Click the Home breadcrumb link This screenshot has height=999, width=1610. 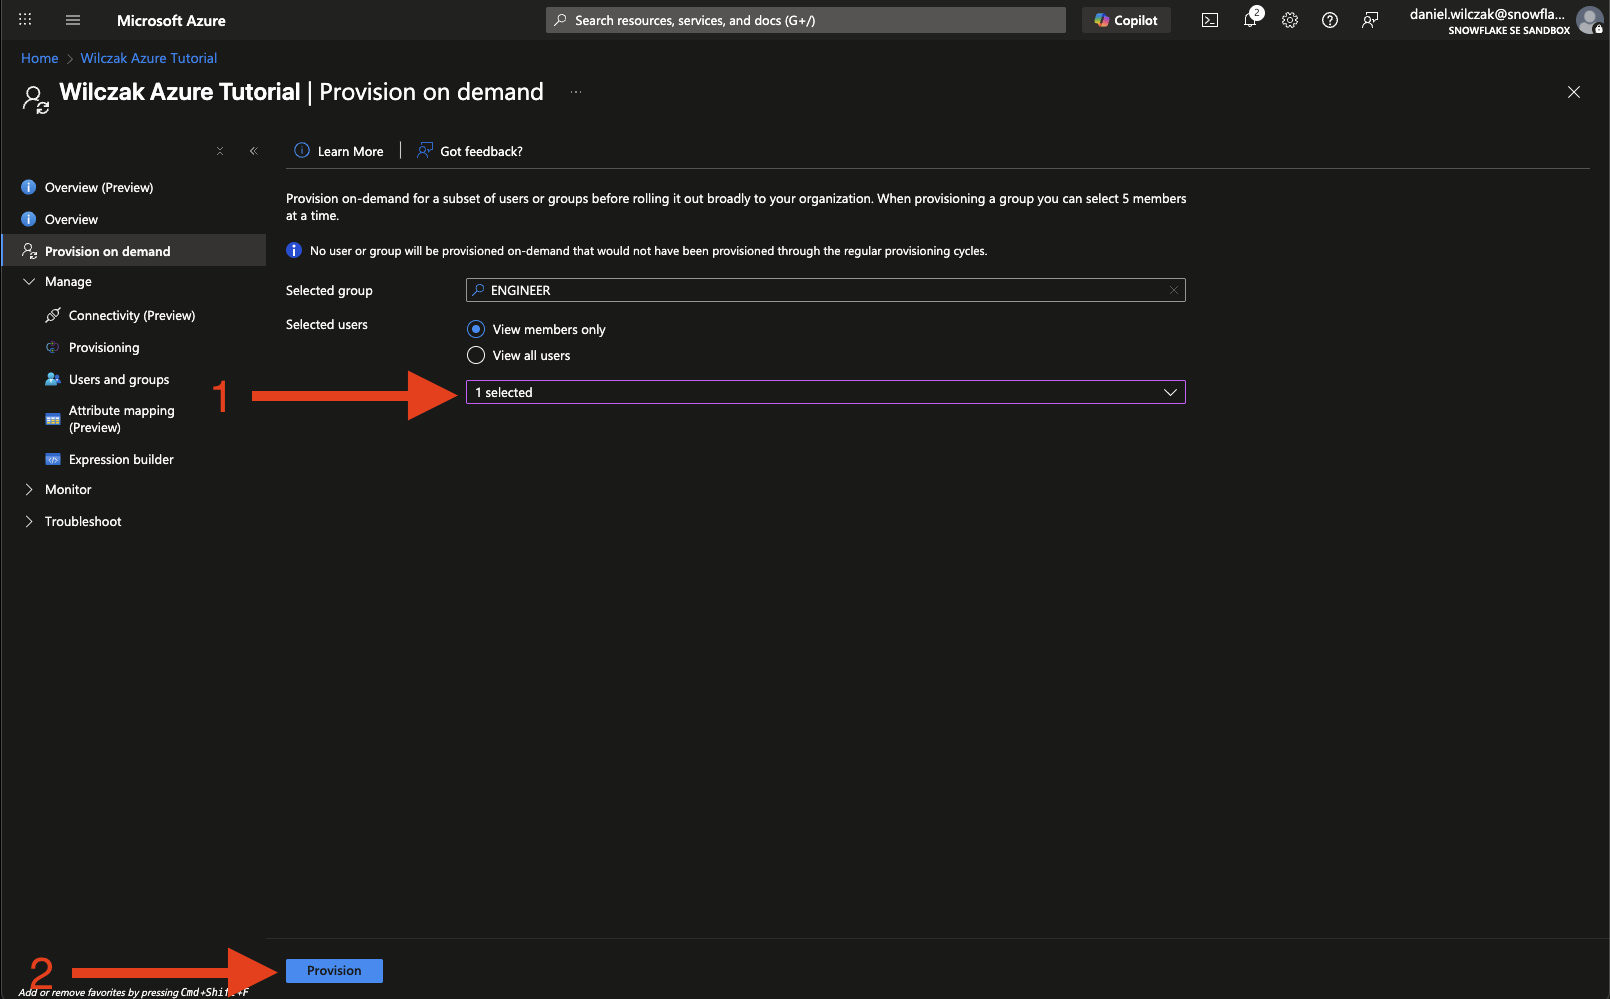click(x=39, y=58)
